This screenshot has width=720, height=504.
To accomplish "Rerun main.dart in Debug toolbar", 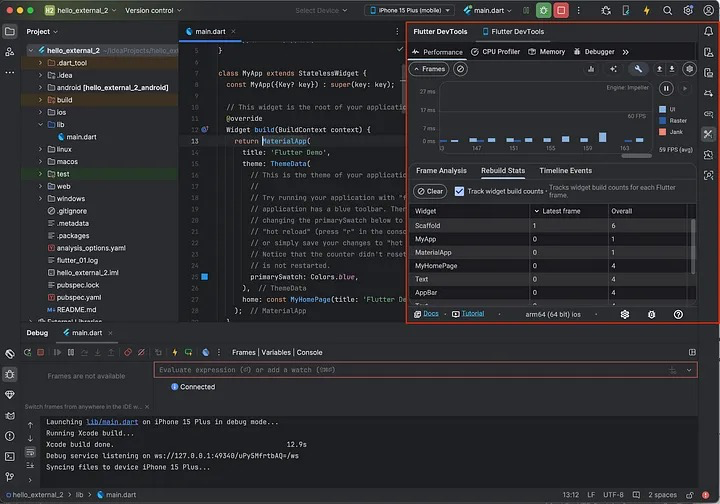I will click(28, 352).
